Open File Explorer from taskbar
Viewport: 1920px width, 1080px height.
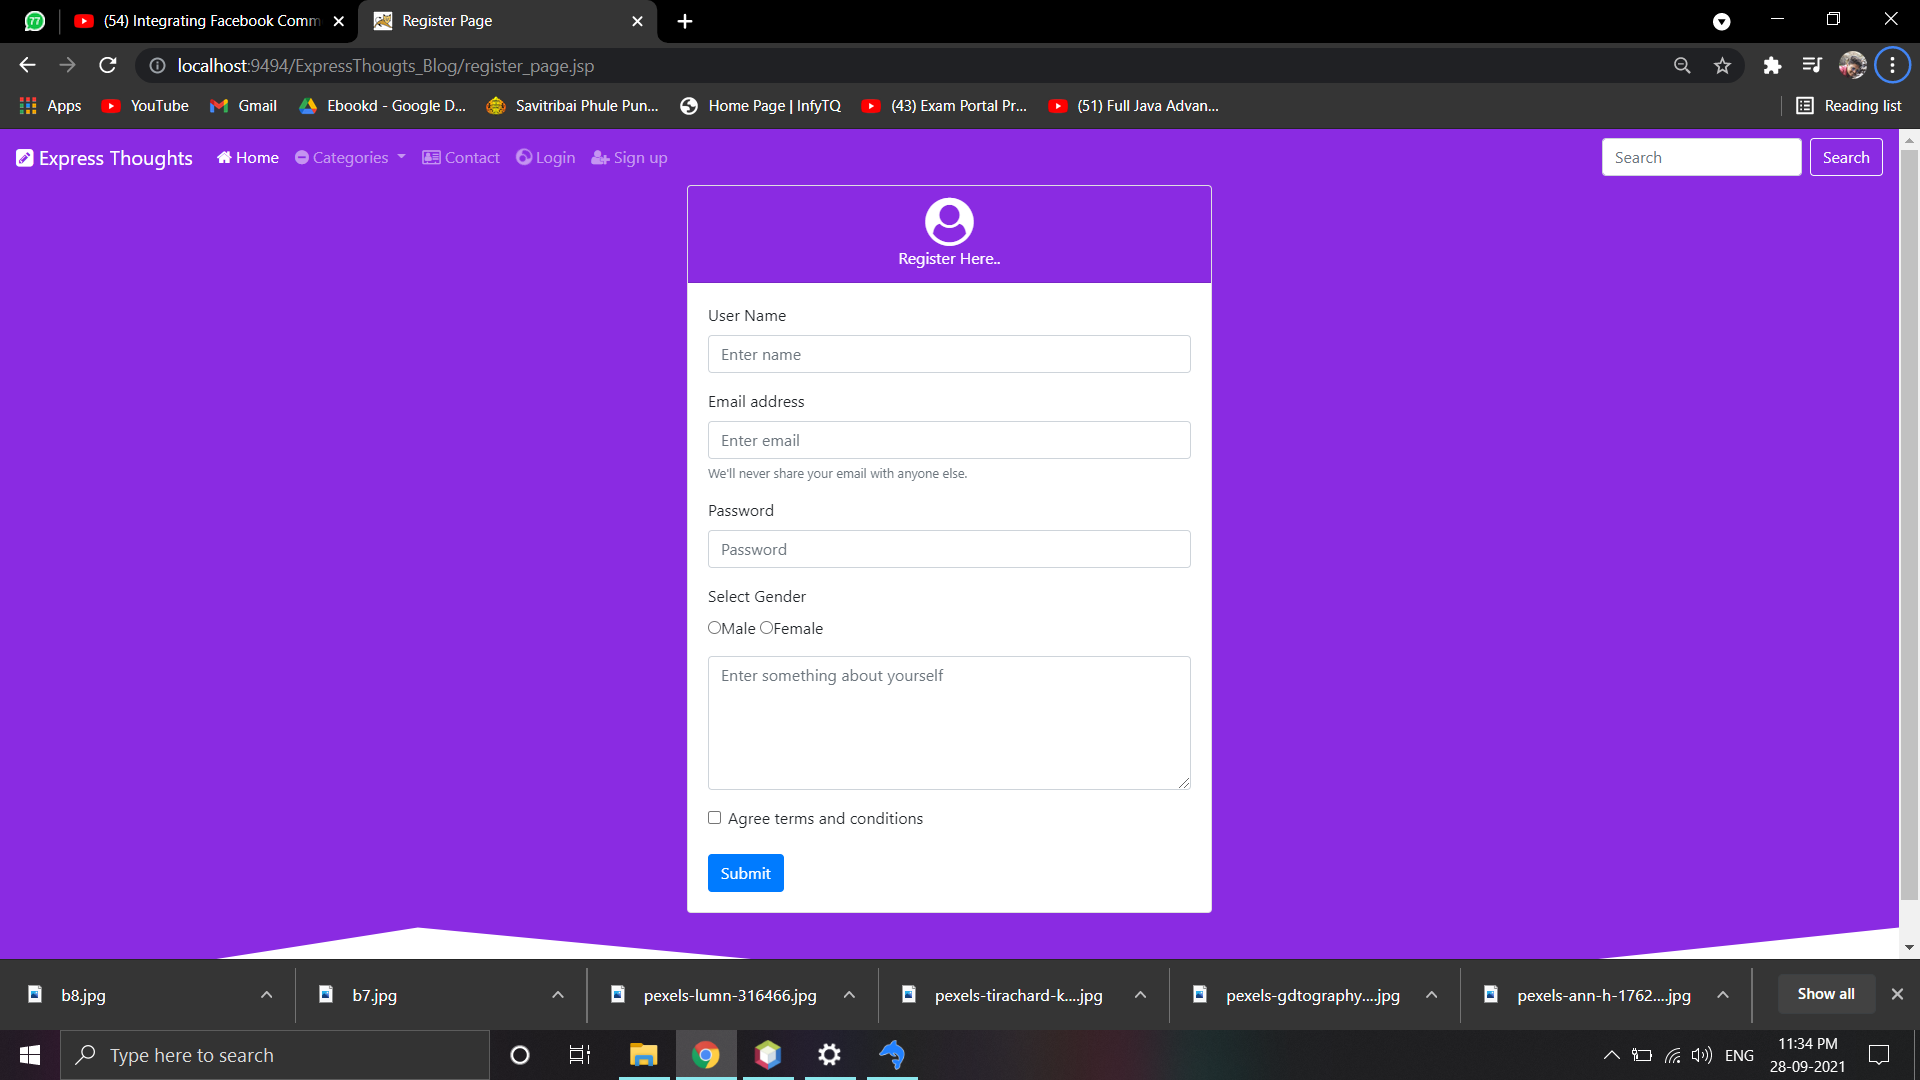[x=643, y=1055]
